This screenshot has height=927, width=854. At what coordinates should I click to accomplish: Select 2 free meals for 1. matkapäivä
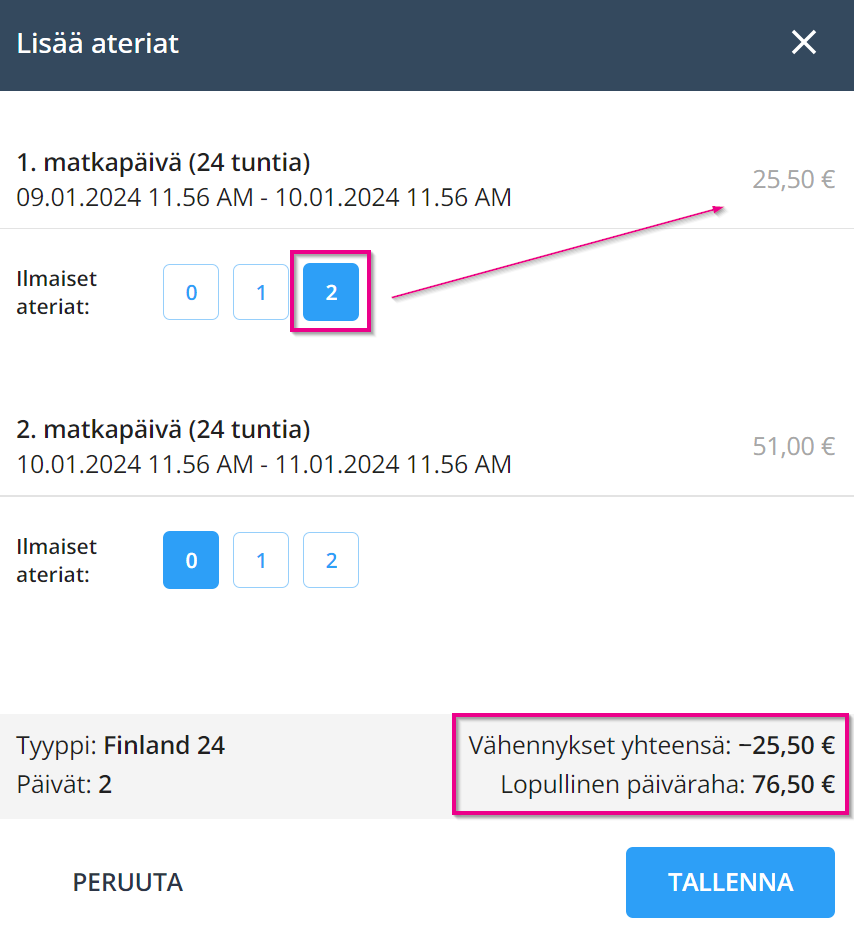(x=331, y=292)
